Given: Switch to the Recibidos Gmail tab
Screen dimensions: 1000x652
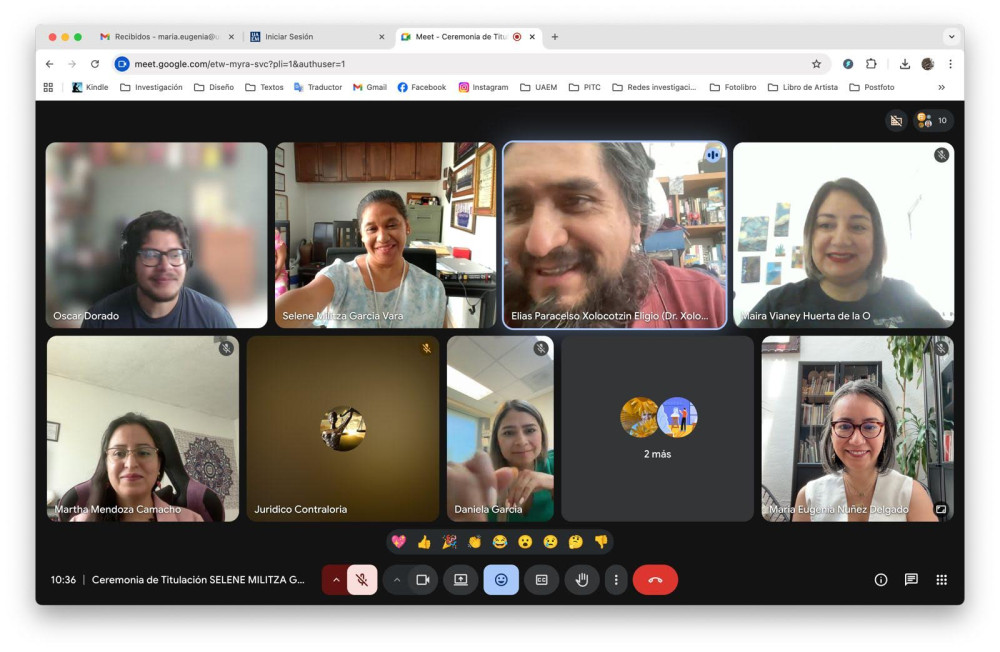Looking at the screenshot, I should click(168, 37).
